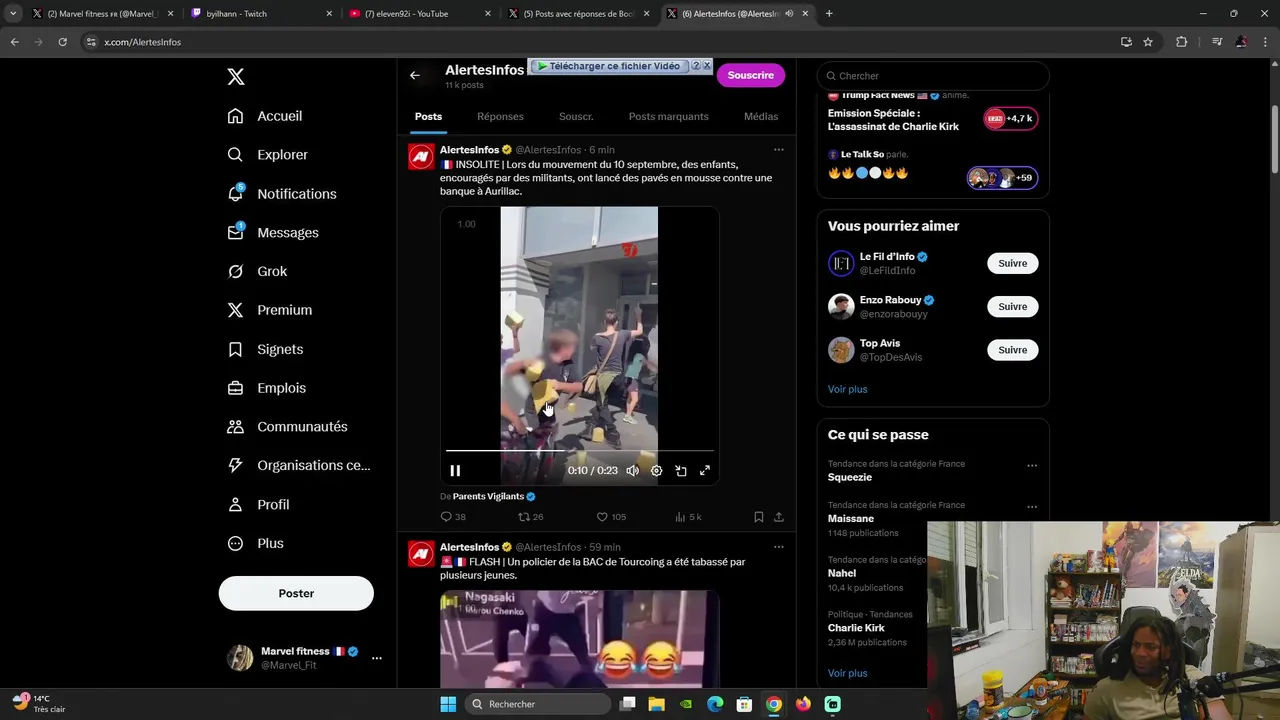
Task: View analytics of the INSOLITE post
Action: 688,517
